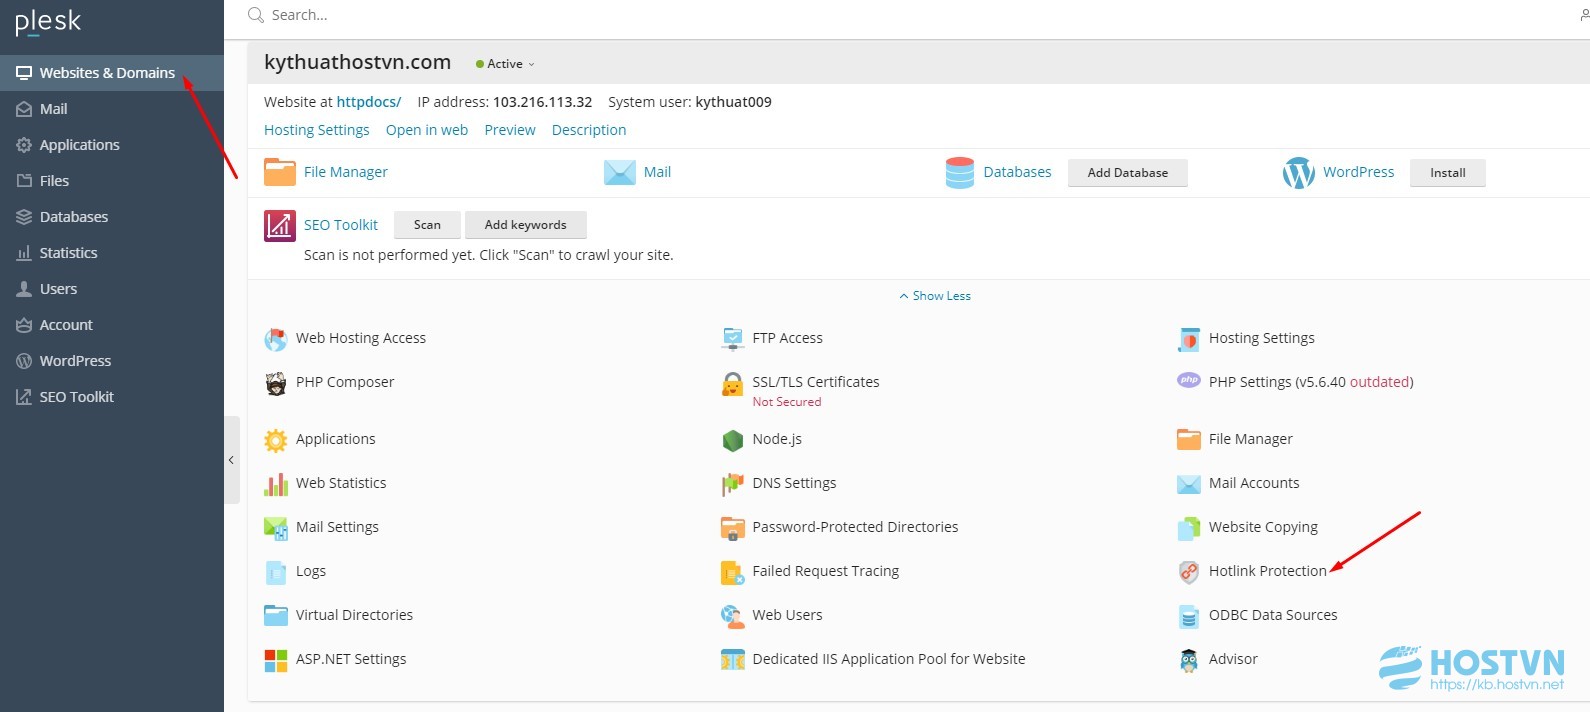Click the Password-Protected Directories icon
The height and width of the screenshot is (712, 1590).
(733, 528)
